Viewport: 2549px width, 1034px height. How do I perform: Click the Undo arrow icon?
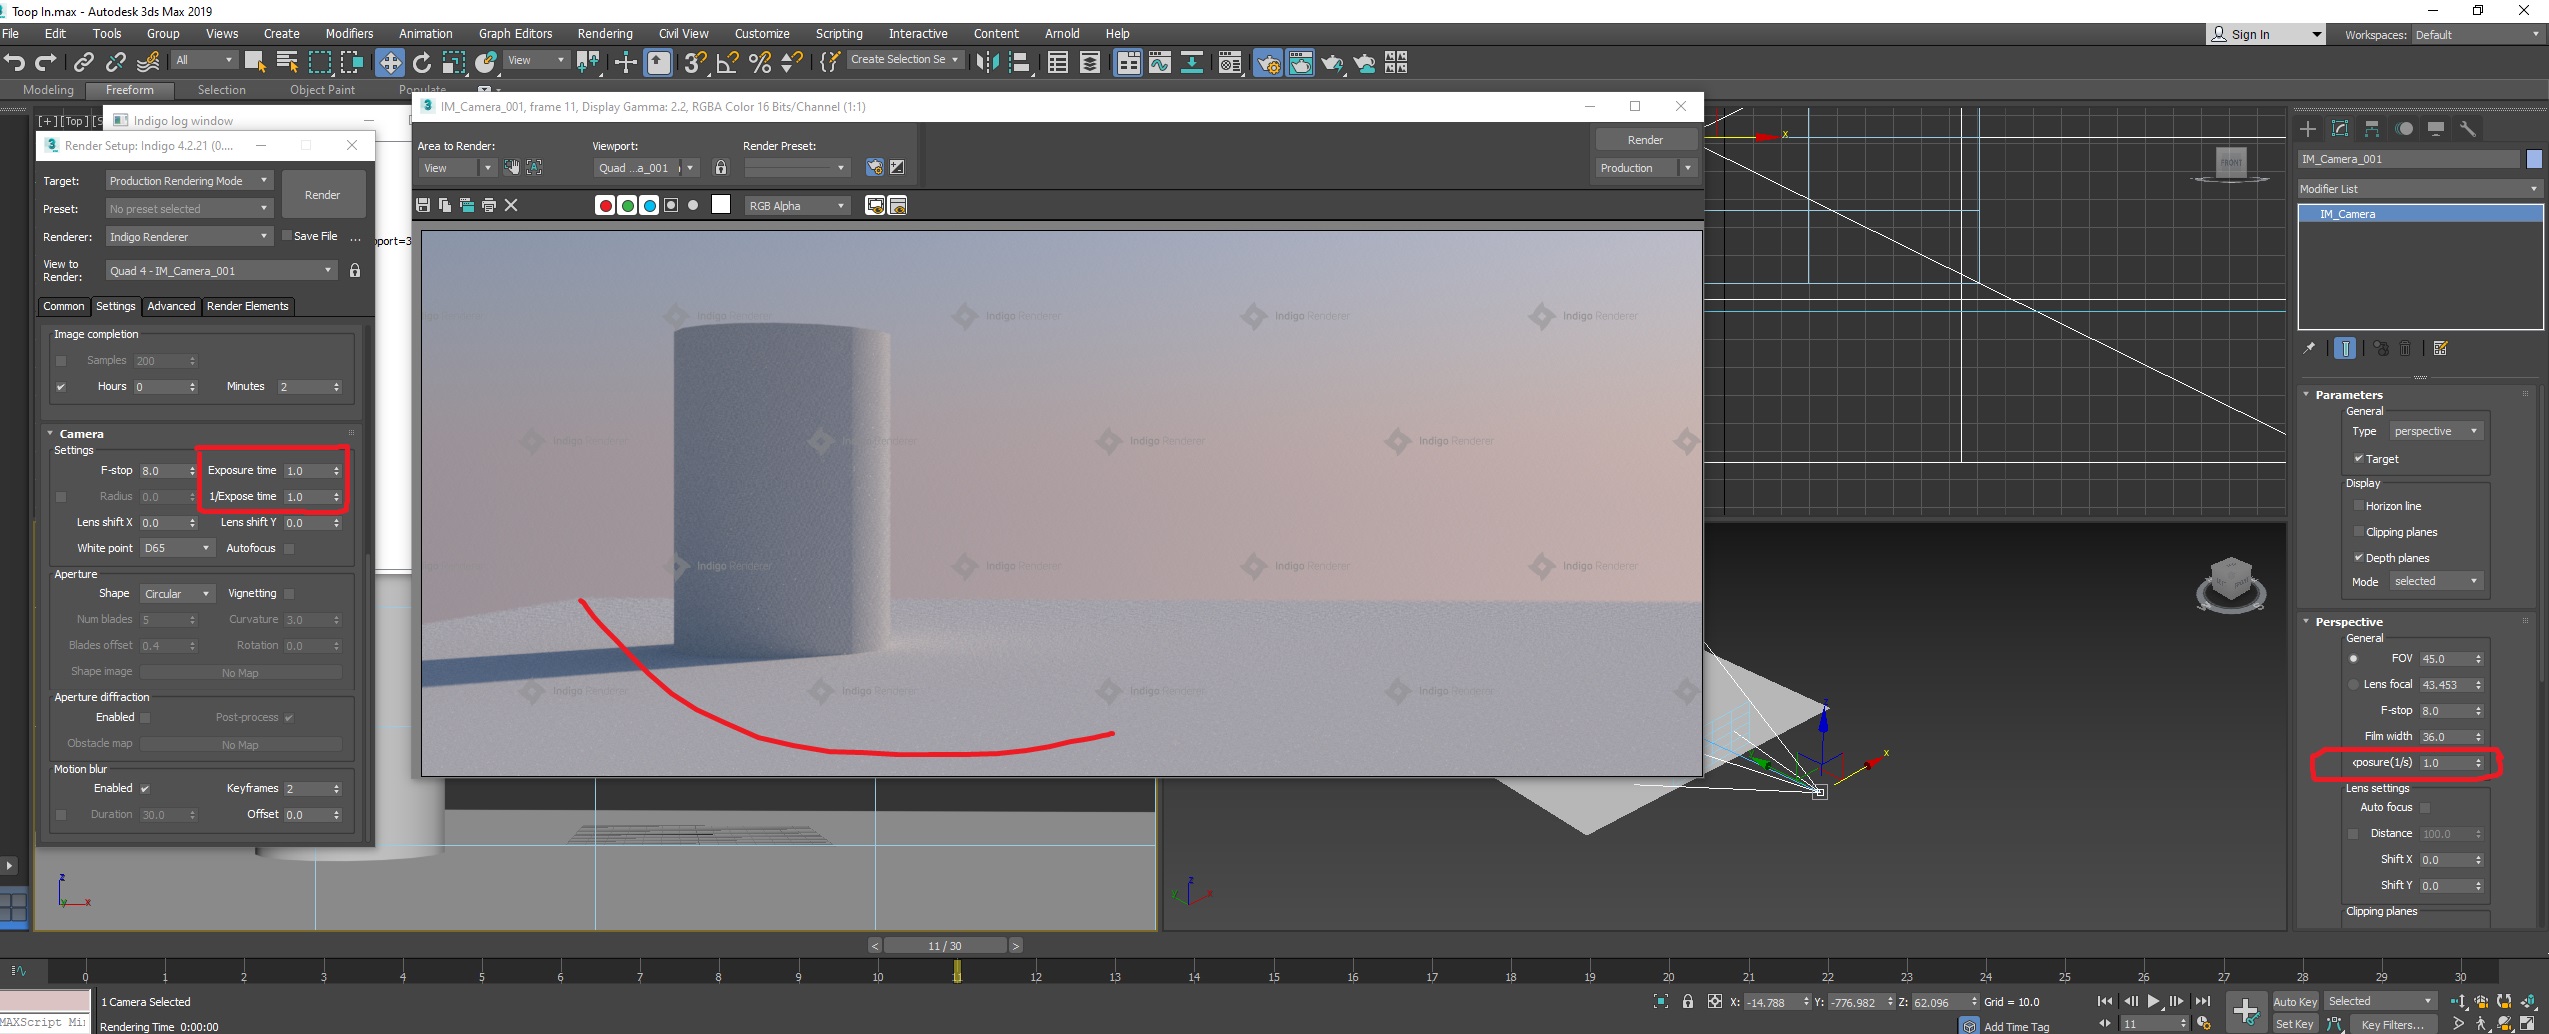pyautogui.click(x=14, y=63)
